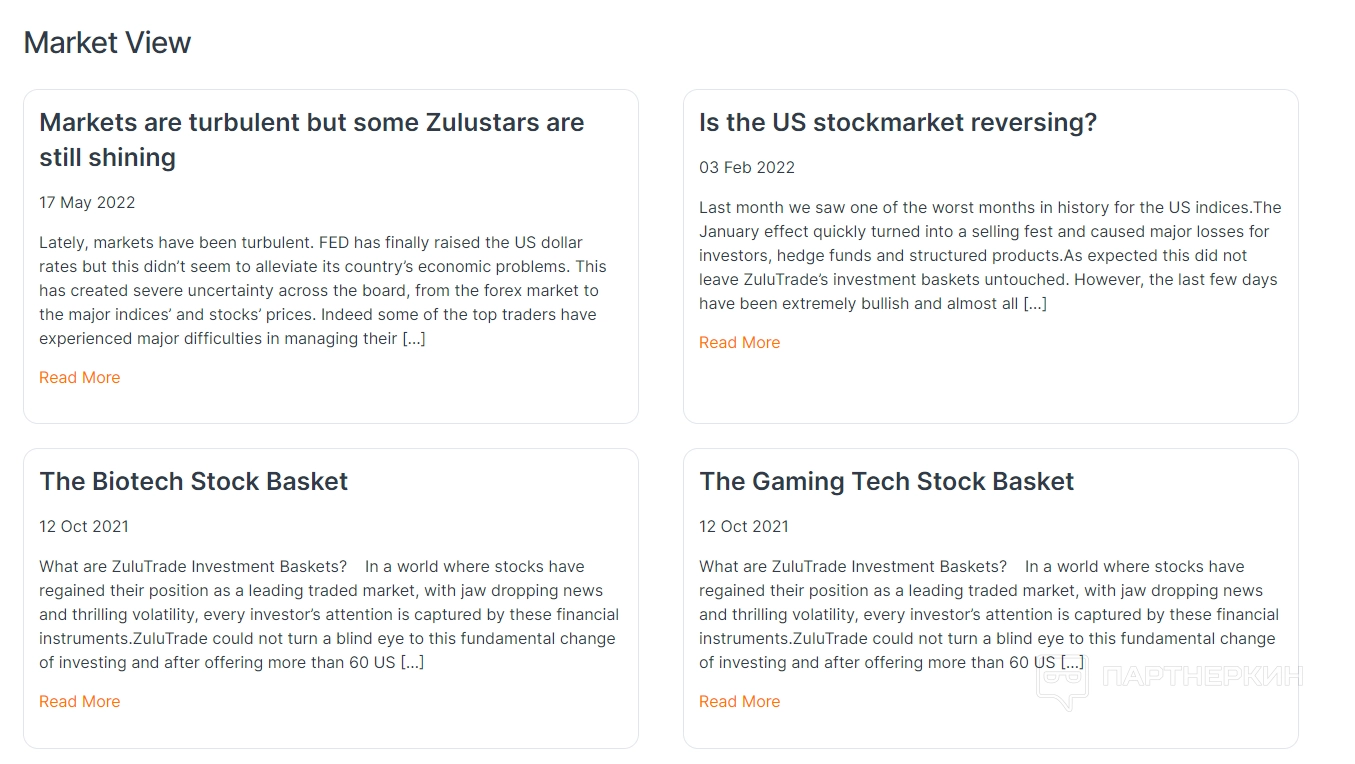
Task: Click the date in the Gaming Tech card
Action: (744, 526)
